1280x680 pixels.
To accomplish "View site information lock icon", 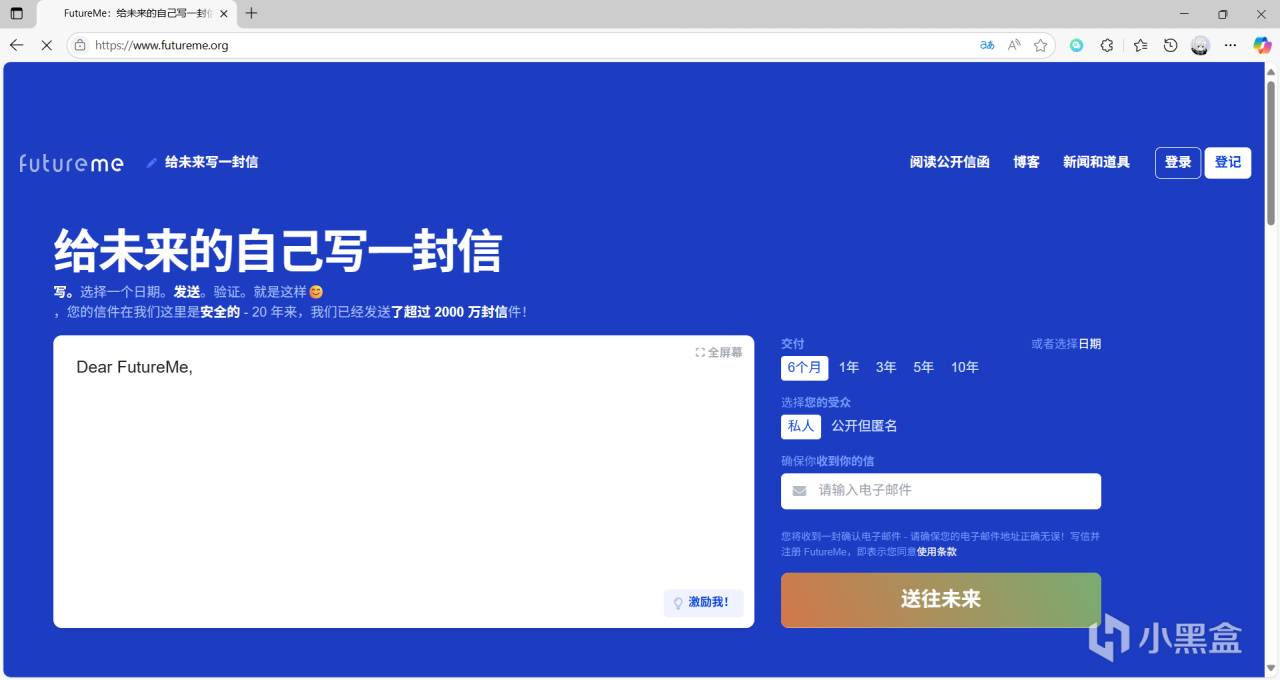I will click(x=81, y=45).
